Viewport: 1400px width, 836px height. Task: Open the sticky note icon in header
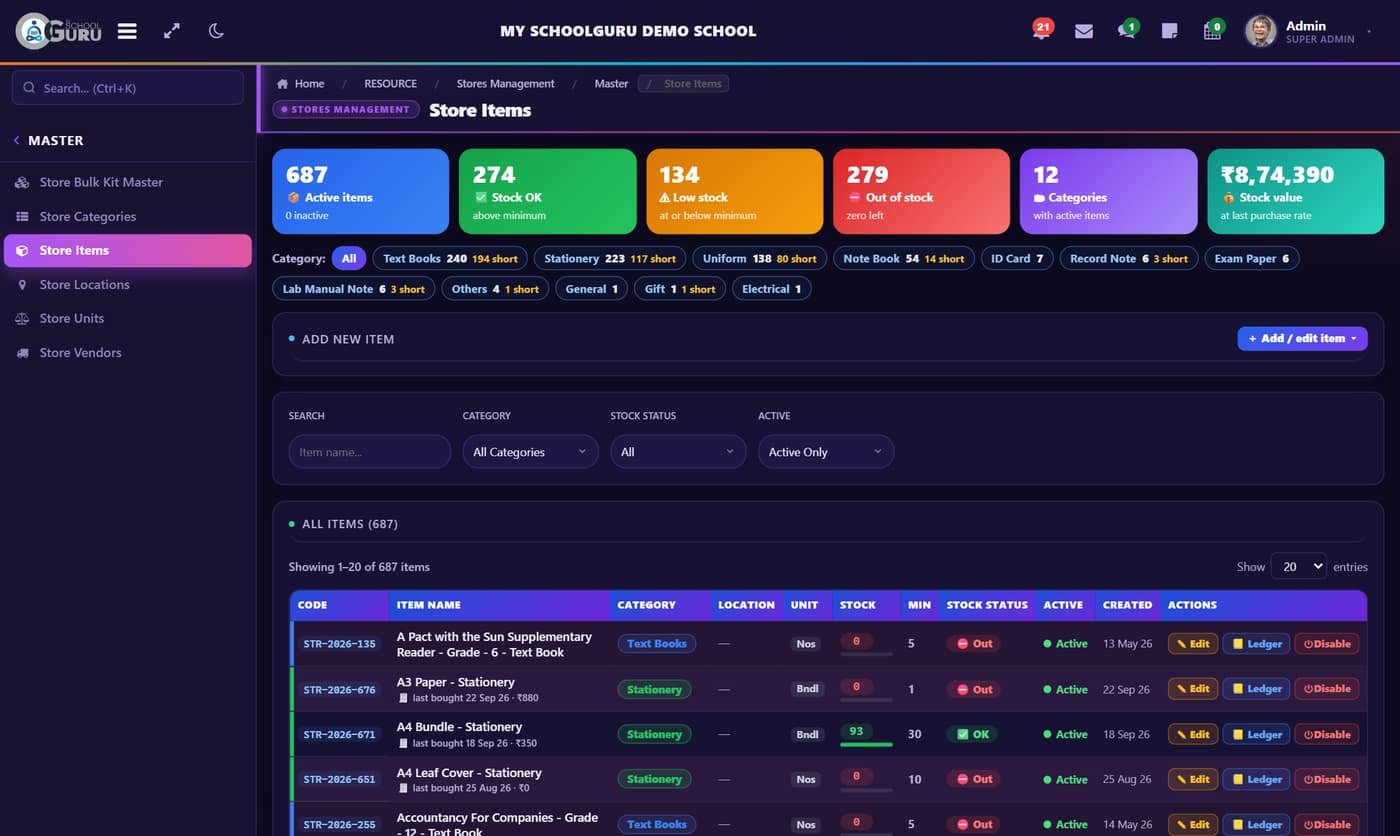pyautogui.click(x=1169, y=31)
